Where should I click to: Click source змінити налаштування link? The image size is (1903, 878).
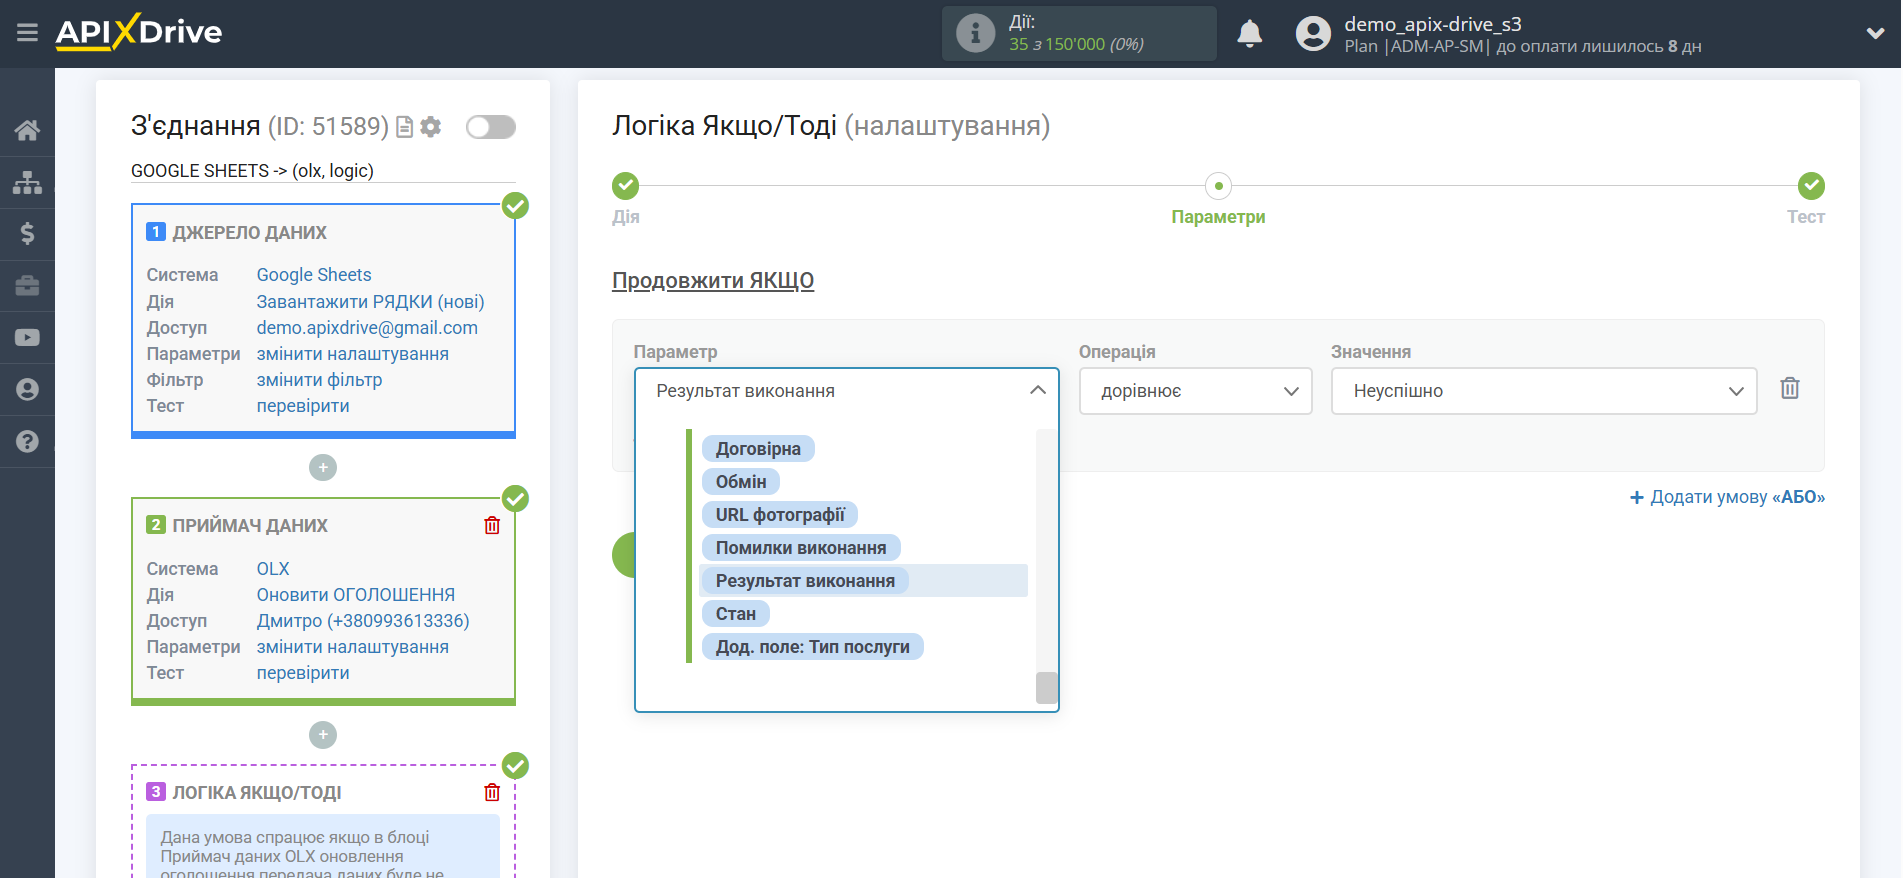click(x=353, y=354)
